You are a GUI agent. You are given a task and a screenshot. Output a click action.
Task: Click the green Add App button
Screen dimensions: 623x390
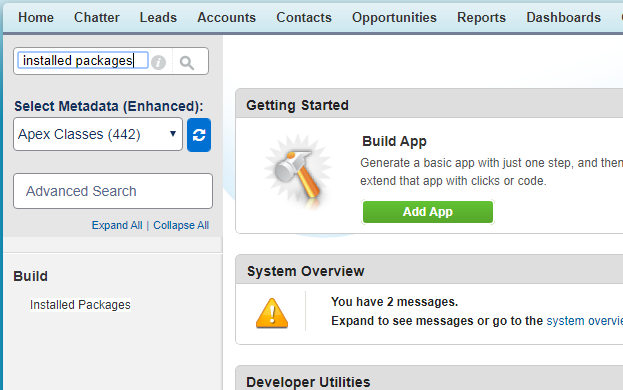tap(428, 212)
